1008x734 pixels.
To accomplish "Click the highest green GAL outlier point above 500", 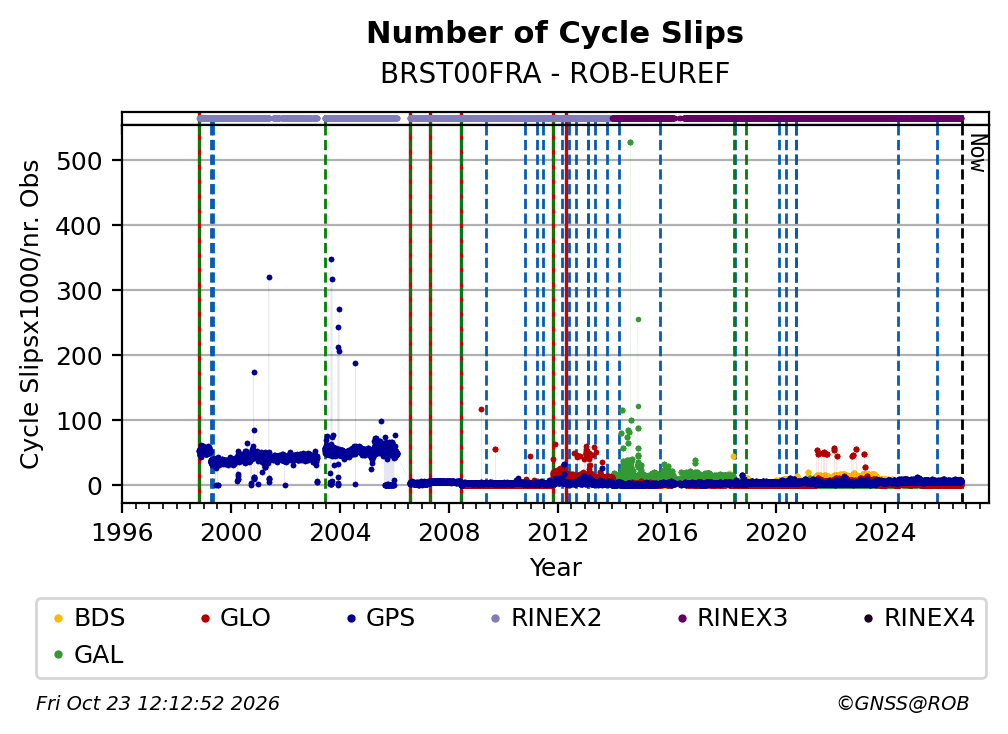I will tap(630, 143).
